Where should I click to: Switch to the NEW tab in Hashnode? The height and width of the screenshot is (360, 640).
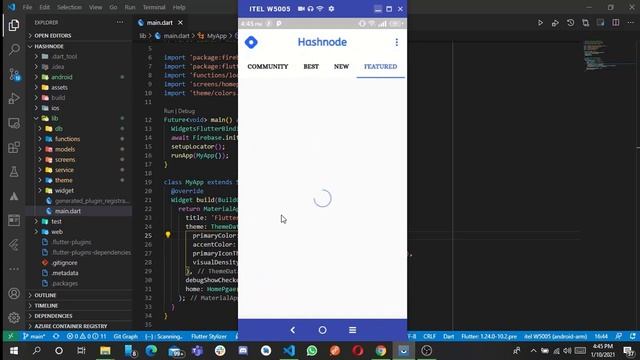[x=341, y=67]
